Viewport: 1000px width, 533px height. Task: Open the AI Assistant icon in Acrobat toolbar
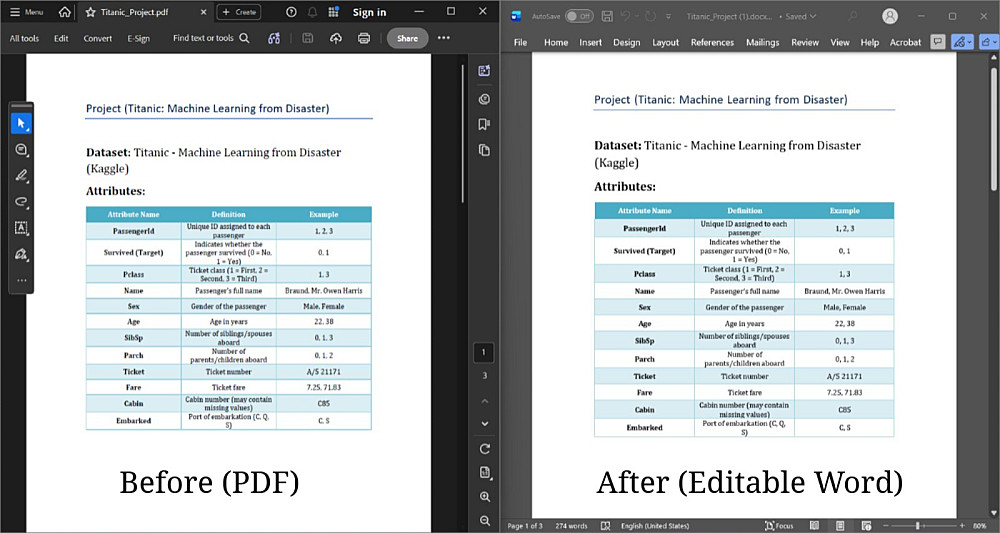tap(274, 38)
